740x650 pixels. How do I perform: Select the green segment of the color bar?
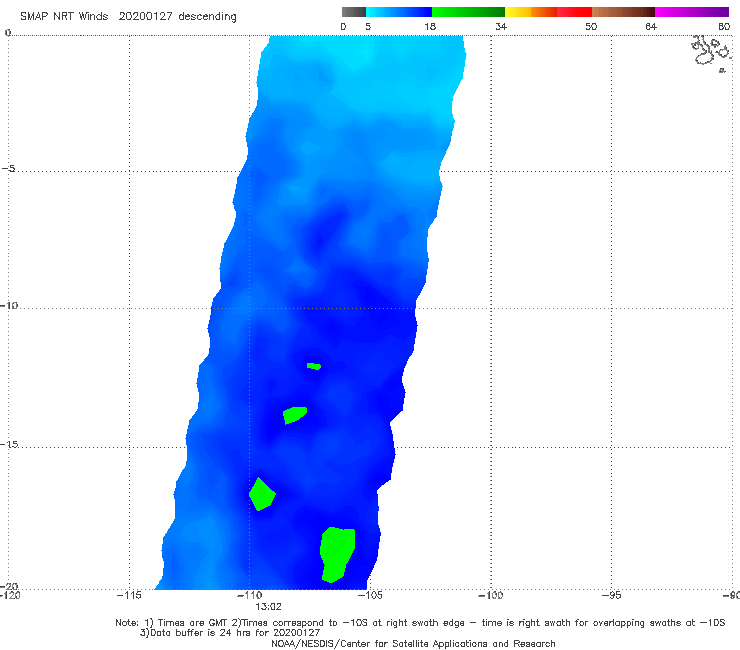[x=468, y=12]
